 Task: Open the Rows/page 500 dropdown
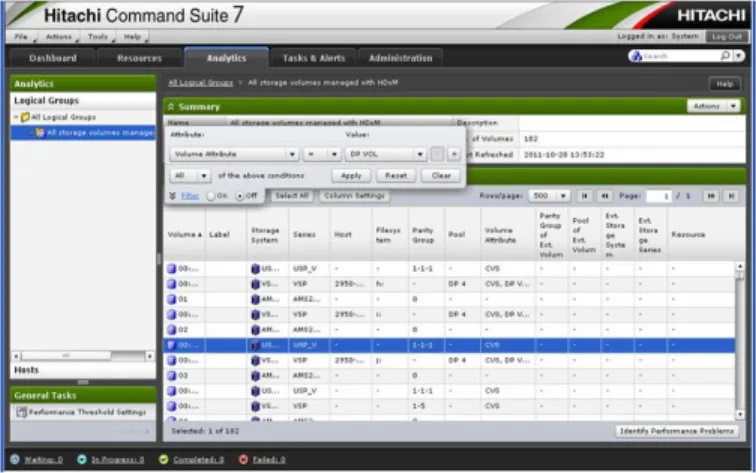(x=549, y=196)
